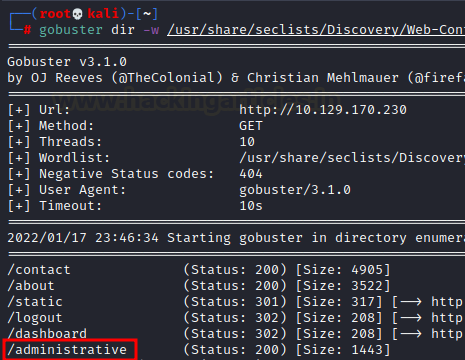The image size is (465, 360).
Task: Click the skull icon in the prompt
Action: [x=77, y=14]
